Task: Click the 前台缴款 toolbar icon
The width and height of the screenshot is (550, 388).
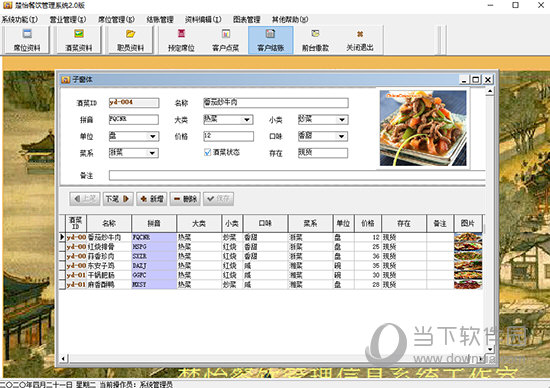Action: click(x=315, y=34)
